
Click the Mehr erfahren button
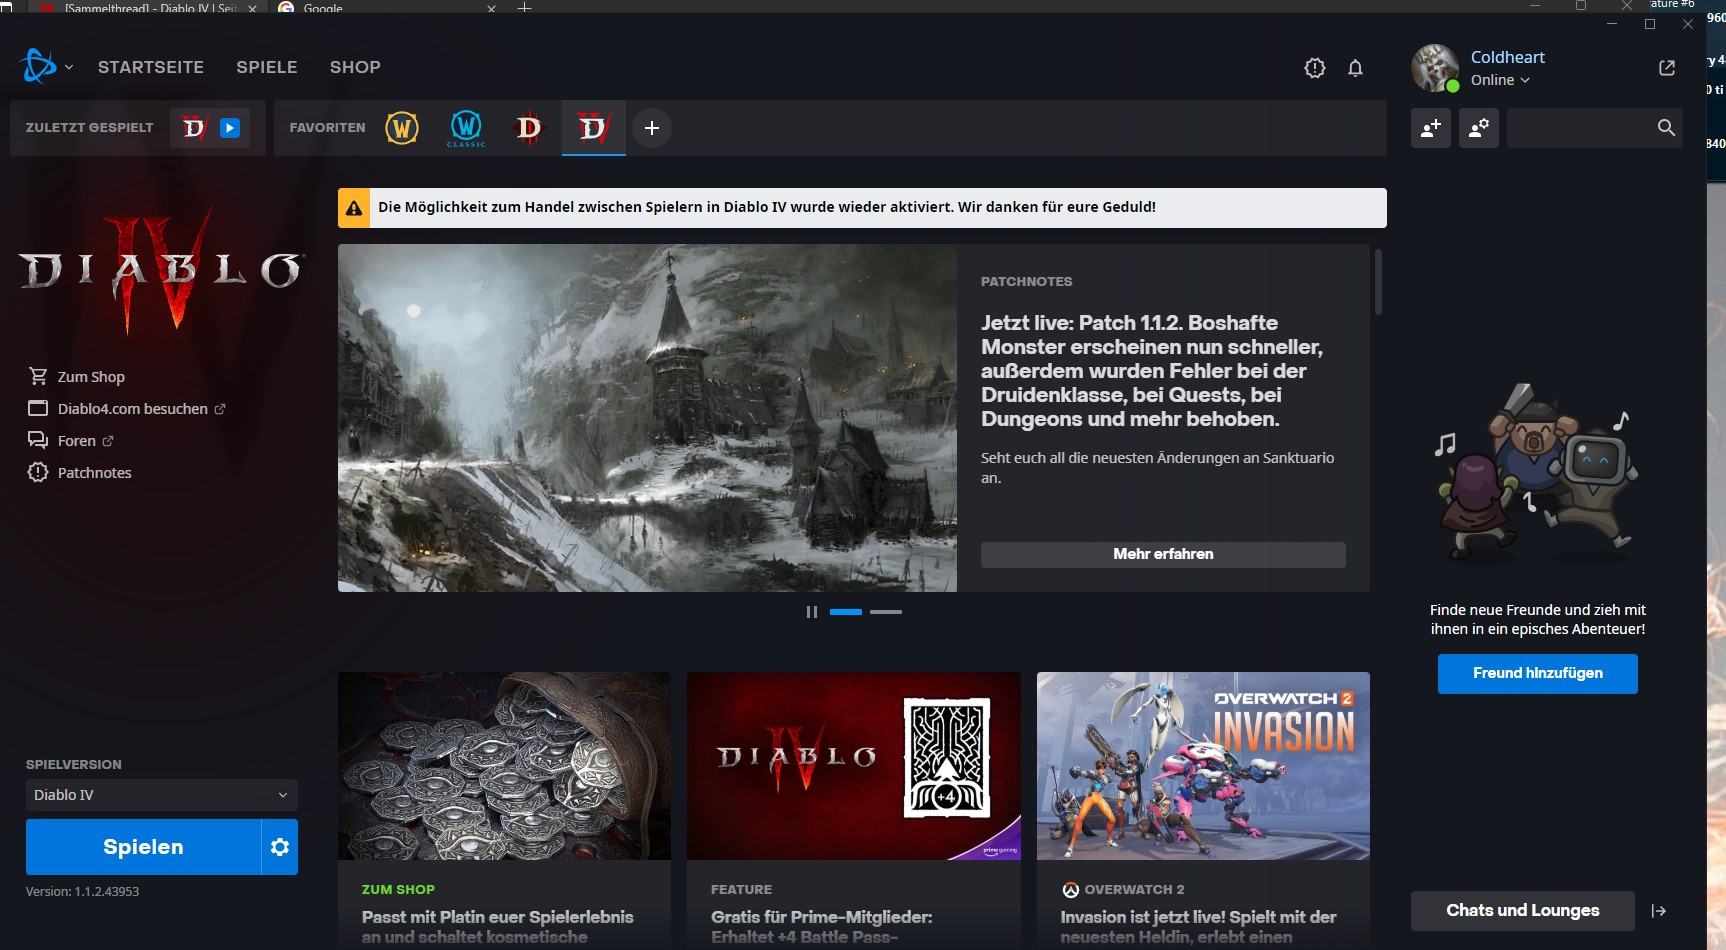point(1163,554)
